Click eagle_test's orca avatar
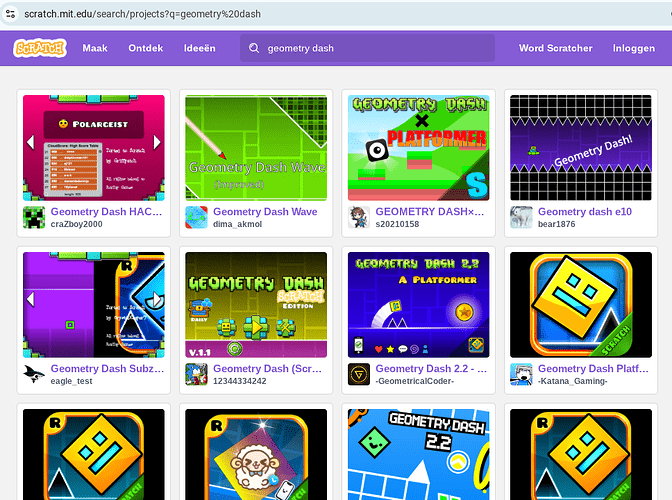The width and height of the screenshot is (672, 500). point(34,374)
